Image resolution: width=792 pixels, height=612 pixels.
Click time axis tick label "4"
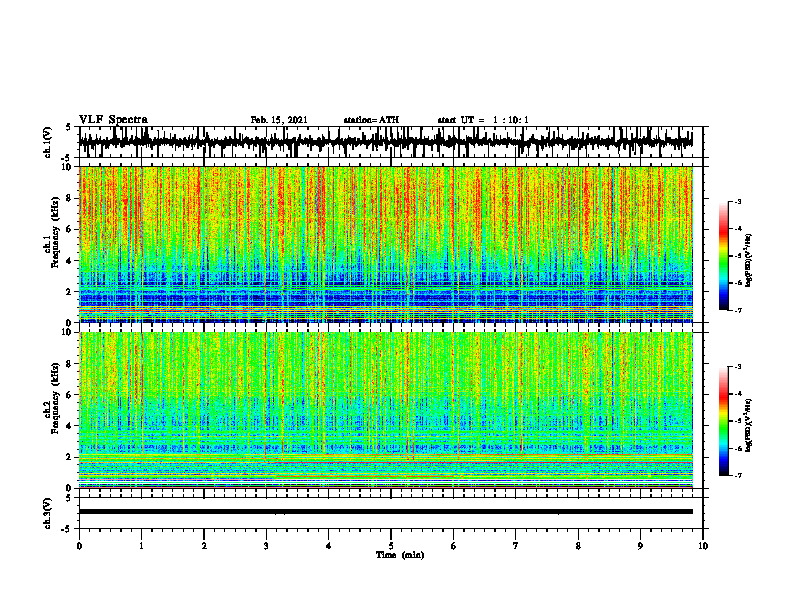pos(329,546)
